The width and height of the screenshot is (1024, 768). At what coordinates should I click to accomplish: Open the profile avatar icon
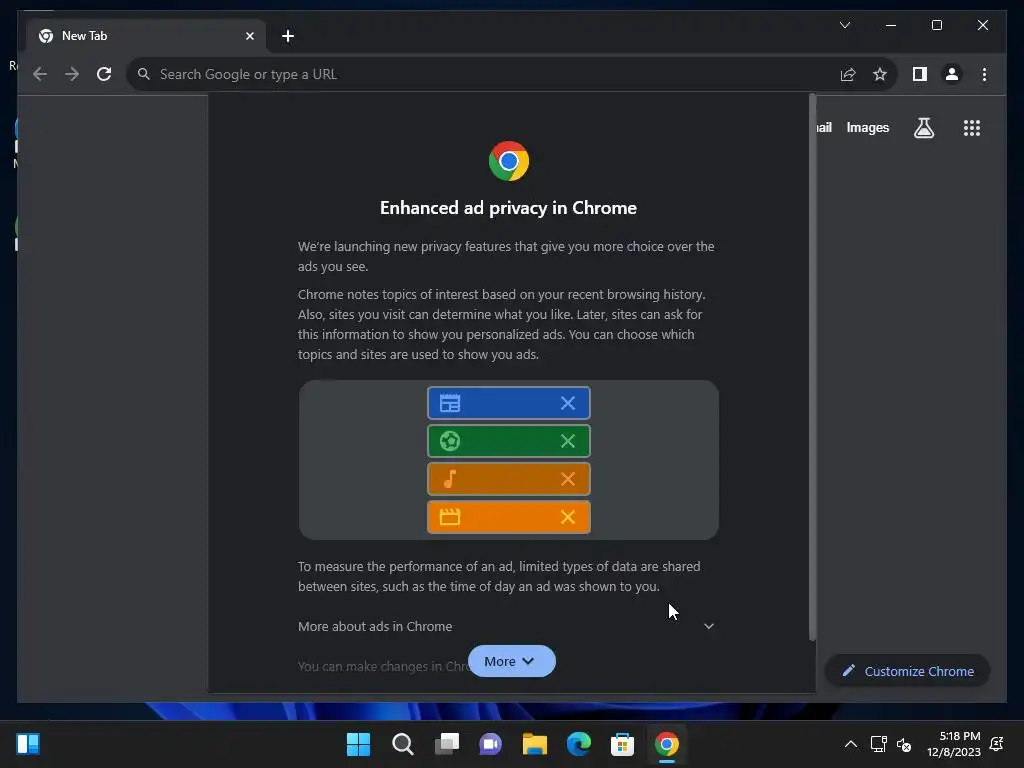click(x=952, y=74)
